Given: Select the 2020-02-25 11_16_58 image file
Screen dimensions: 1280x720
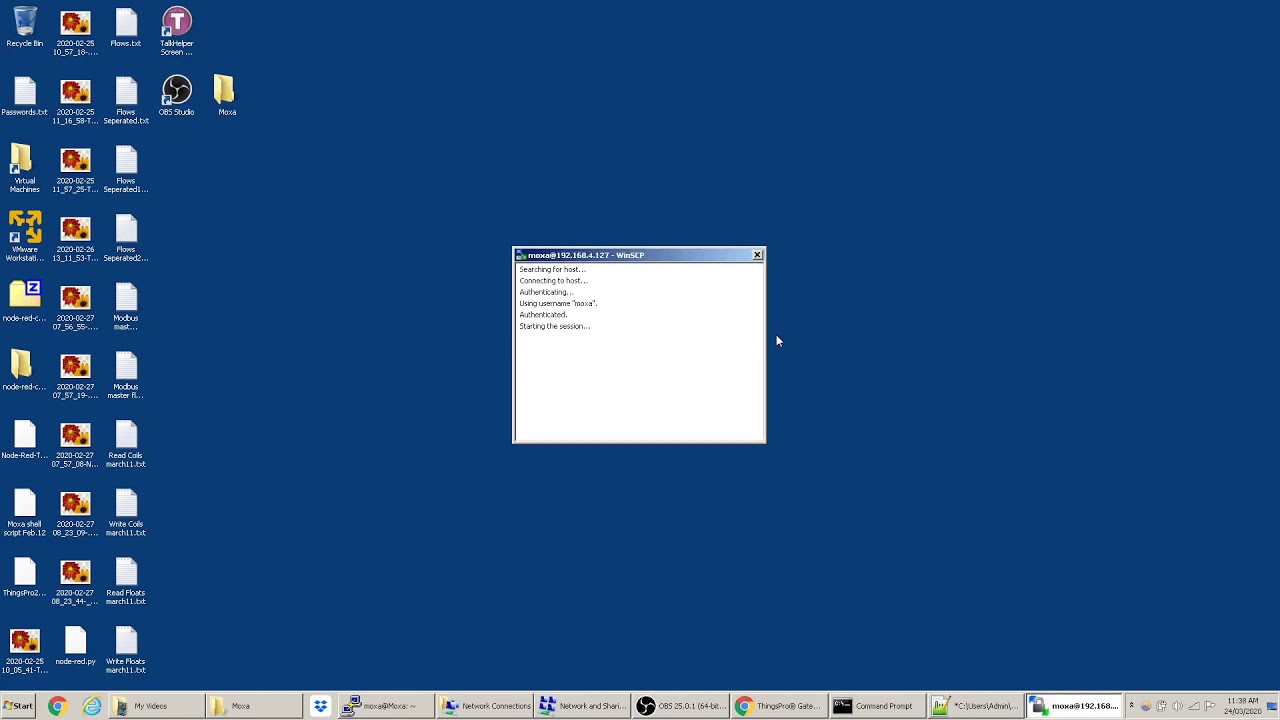Looking at the screenshot, I should pos(75,101).
